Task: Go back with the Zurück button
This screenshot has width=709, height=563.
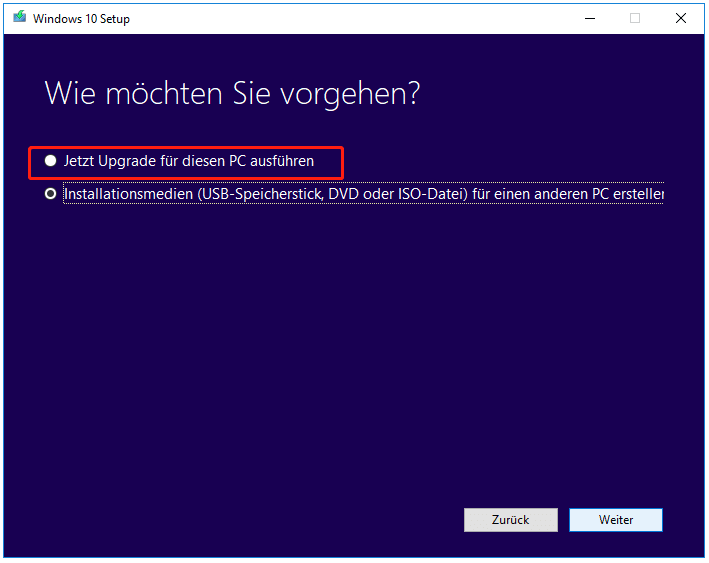Action: tap(510, 520)
